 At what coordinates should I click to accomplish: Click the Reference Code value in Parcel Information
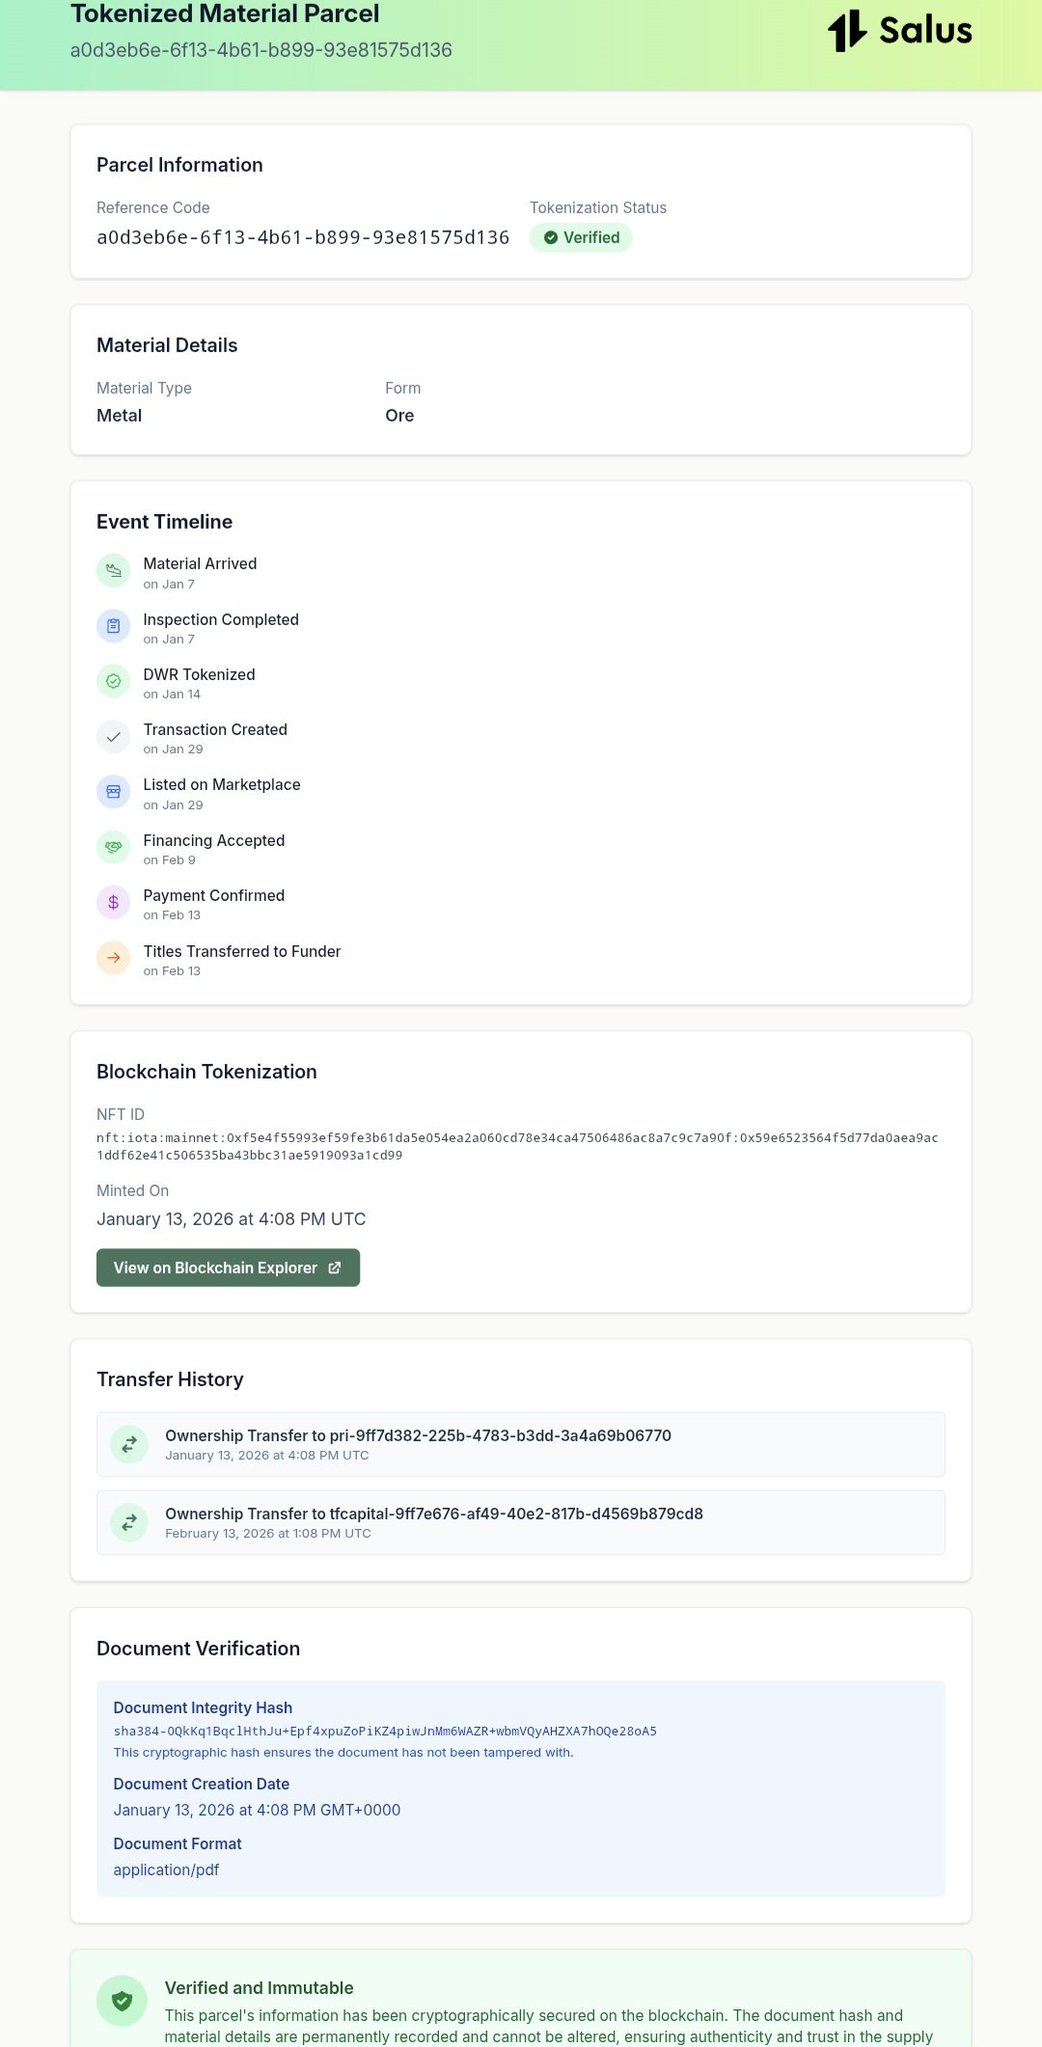303,238
